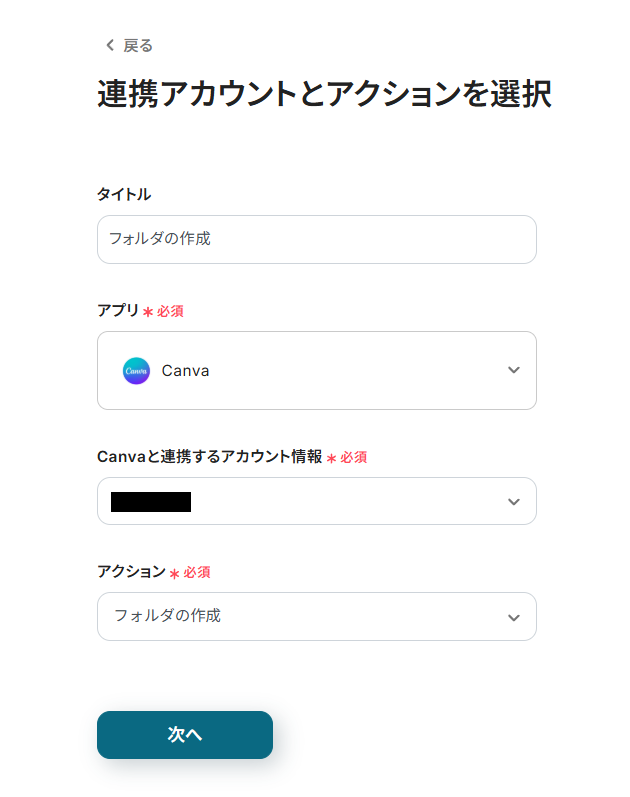Expand the アプリ dropdown chevron
This screenshot has width=630, height=797.
click(513, 370)
